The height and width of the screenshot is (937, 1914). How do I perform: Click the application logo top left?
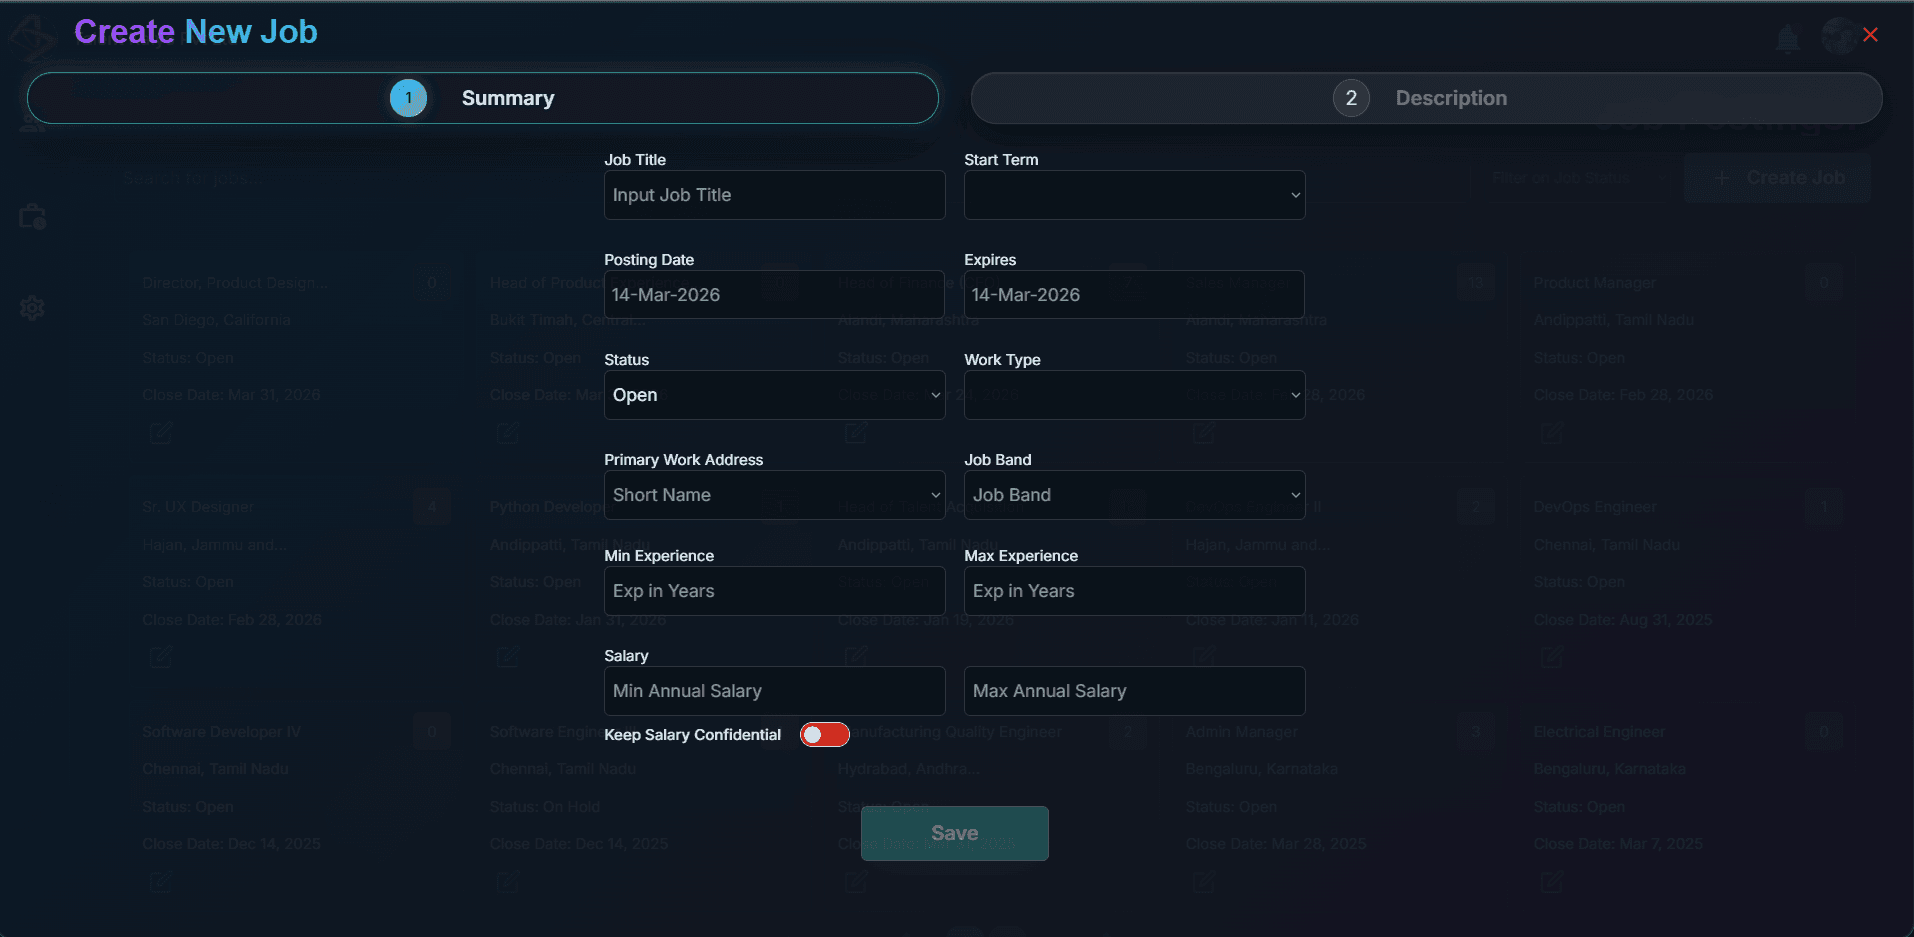[x=32, y=36]
